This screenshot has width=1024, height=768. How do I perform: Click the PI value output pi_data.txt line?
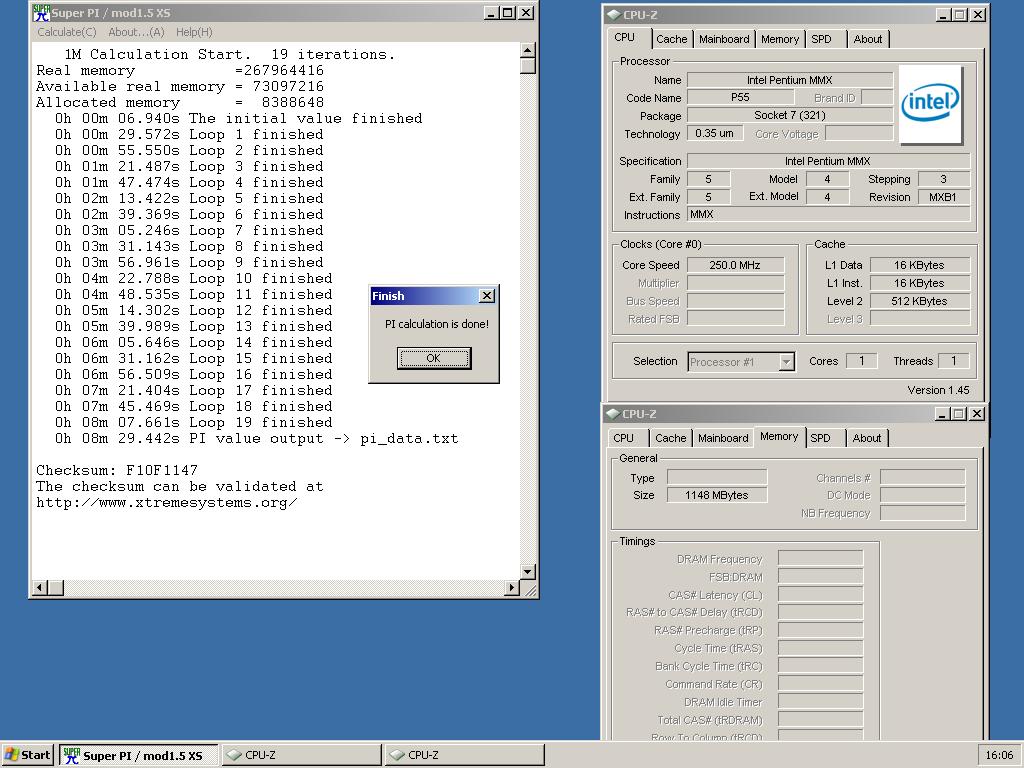[x=257, y=438]
